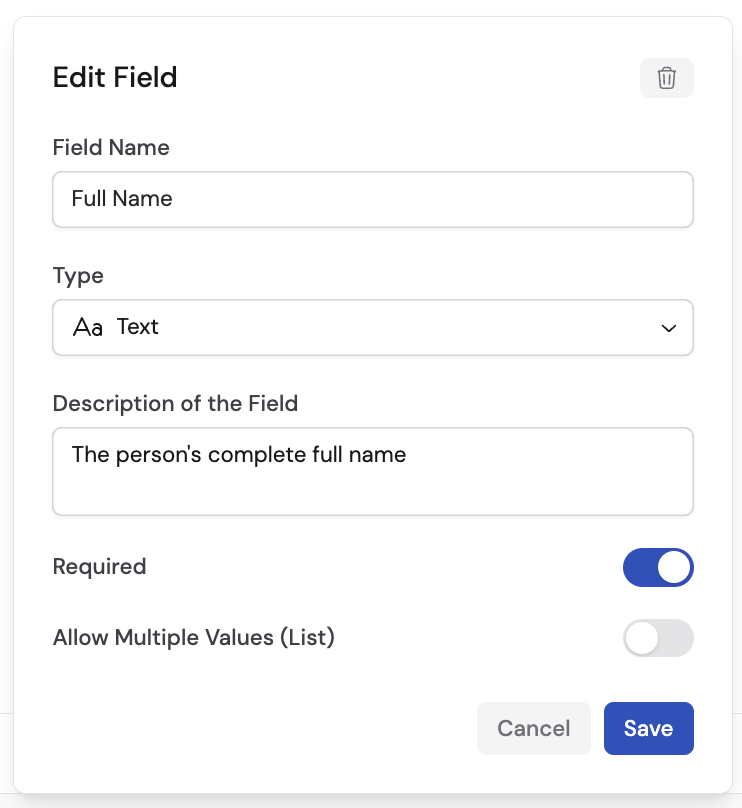Click the Full Name input field
Screen dimensions: 742x808
[x=372, y=199]
